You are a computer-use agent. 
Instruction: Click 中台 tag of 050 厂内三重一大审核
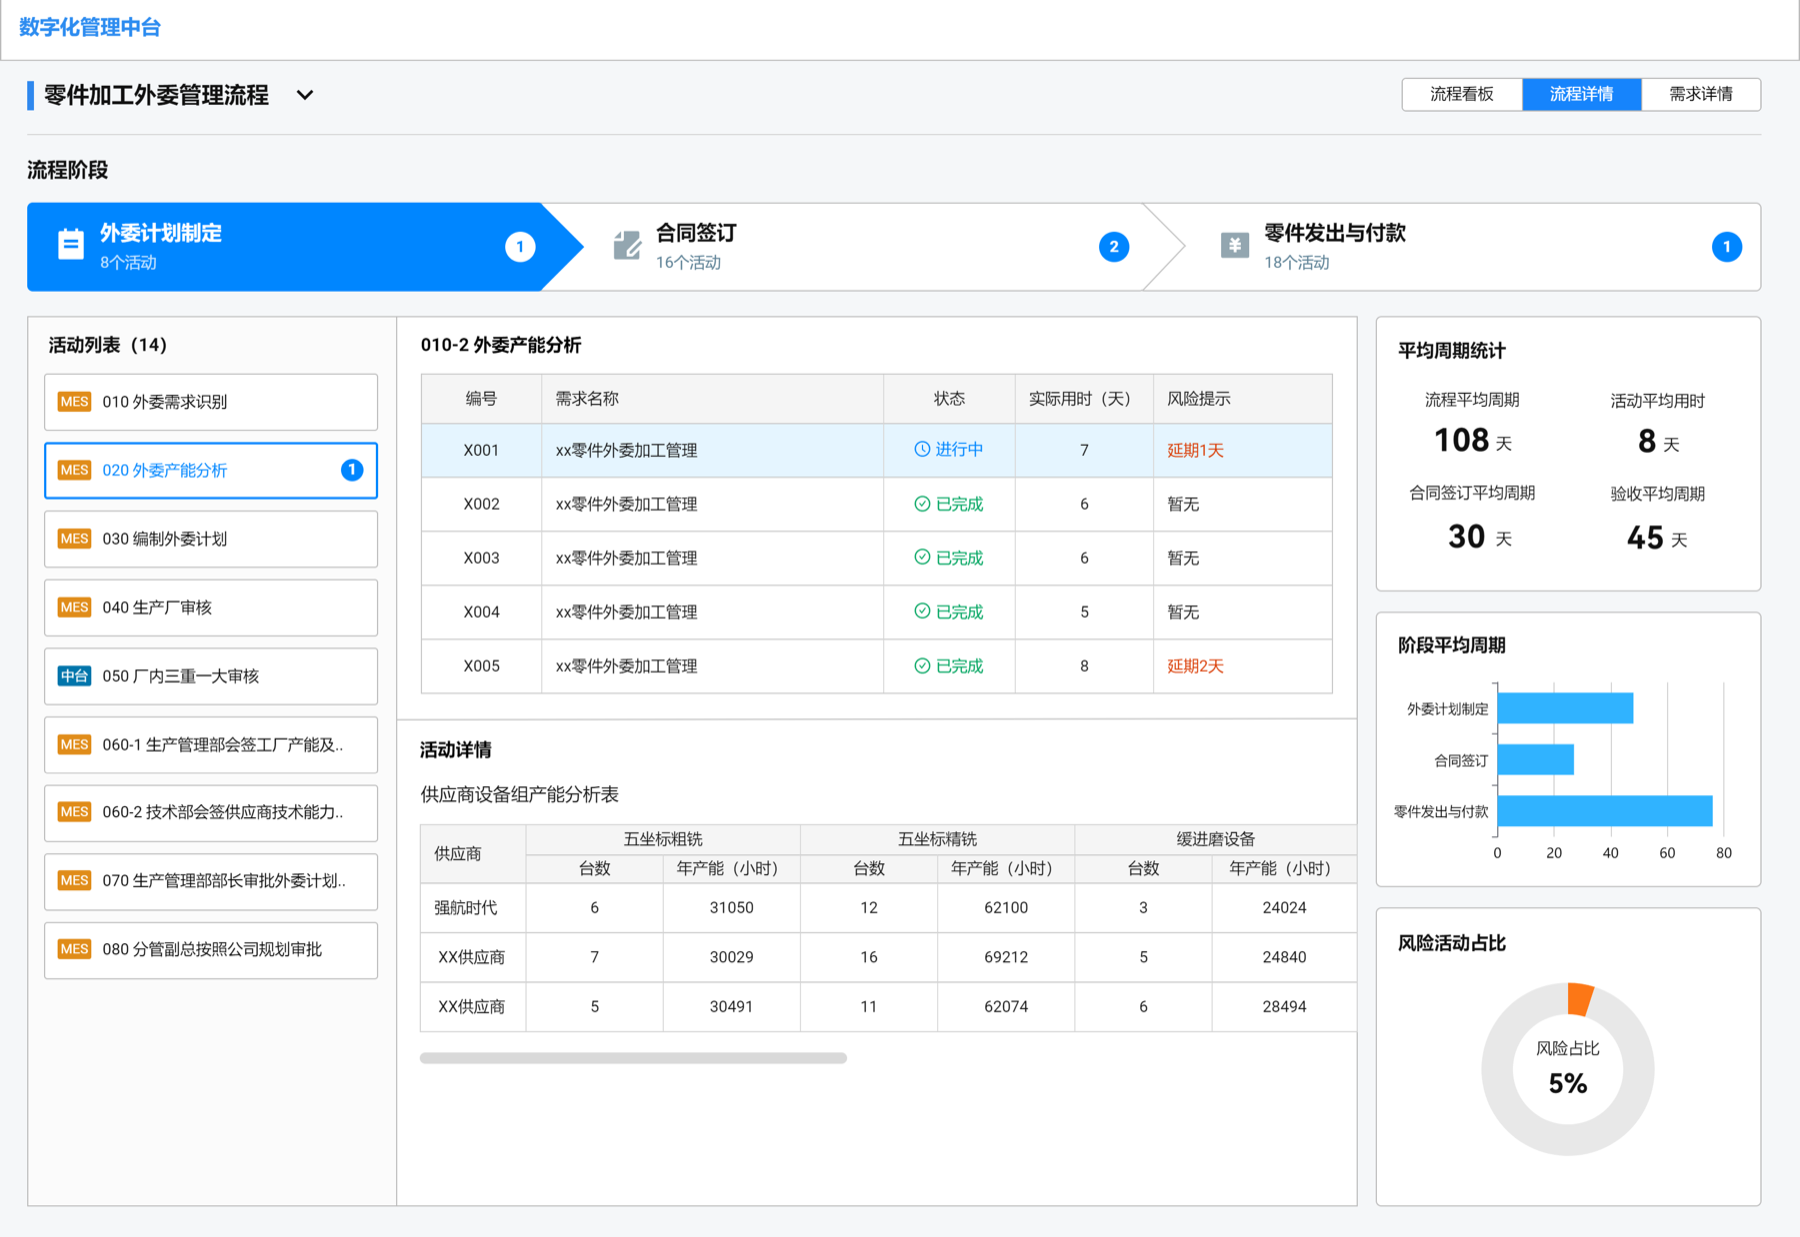pyautogui.click(x=75, y=676)
